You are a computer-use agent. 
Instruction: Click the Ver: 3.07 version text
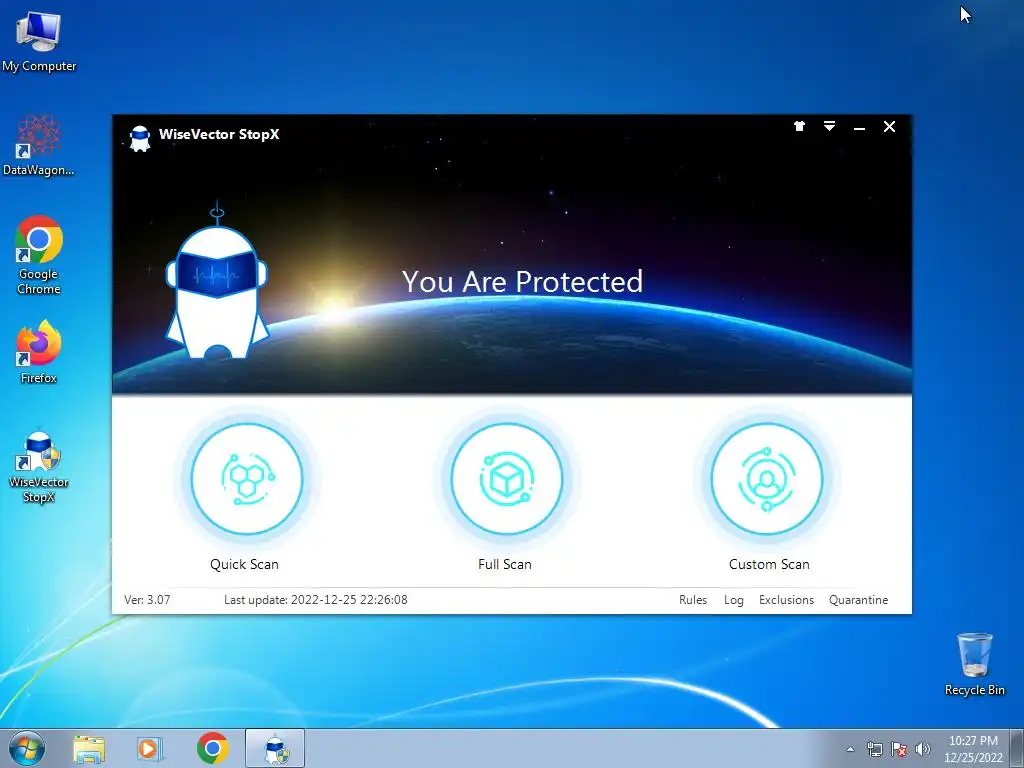pos(148,600)
